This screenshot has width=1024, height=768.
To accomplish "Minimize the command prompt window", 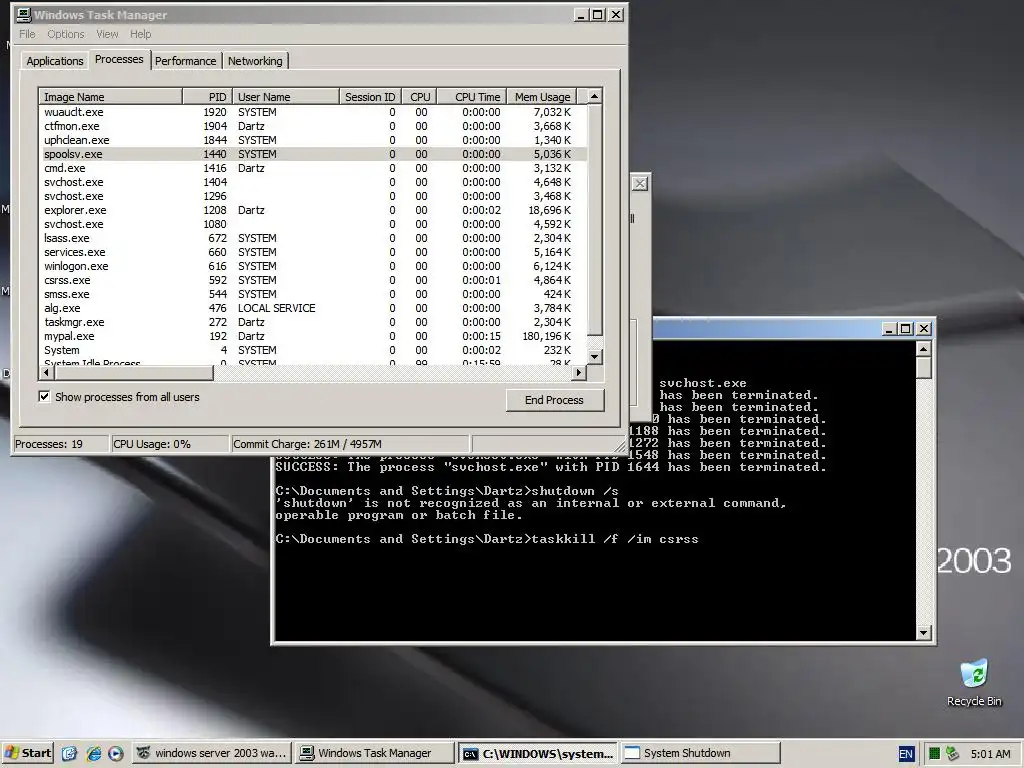I will 889,328.
